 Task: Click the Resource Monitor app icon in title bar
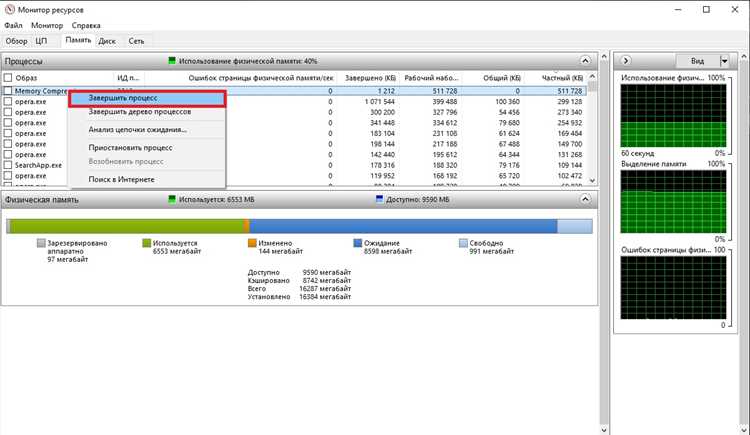[x=9, y=9]
